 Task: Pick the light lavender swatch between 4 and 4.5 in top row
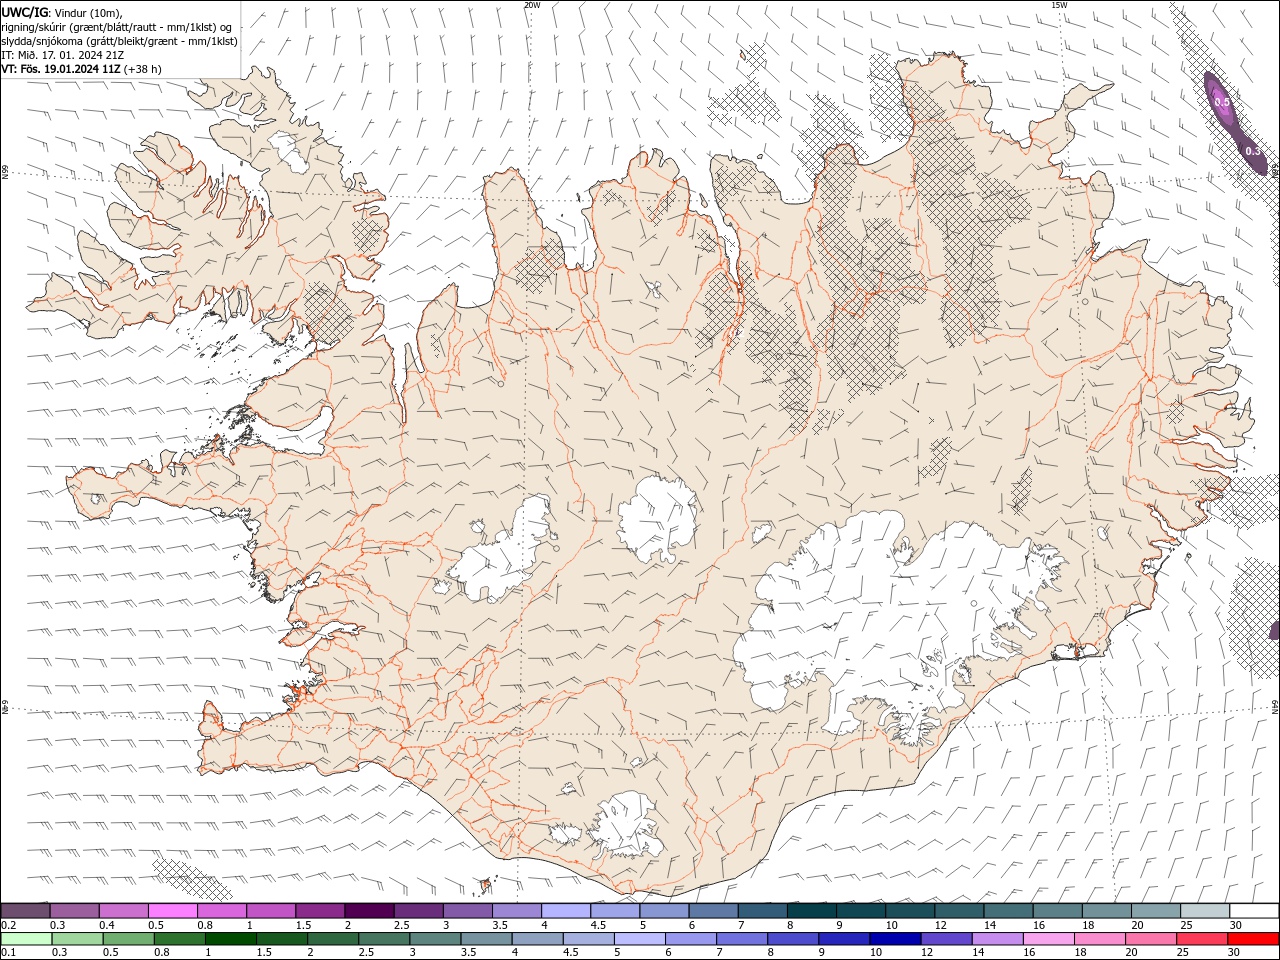pos(566,910)
